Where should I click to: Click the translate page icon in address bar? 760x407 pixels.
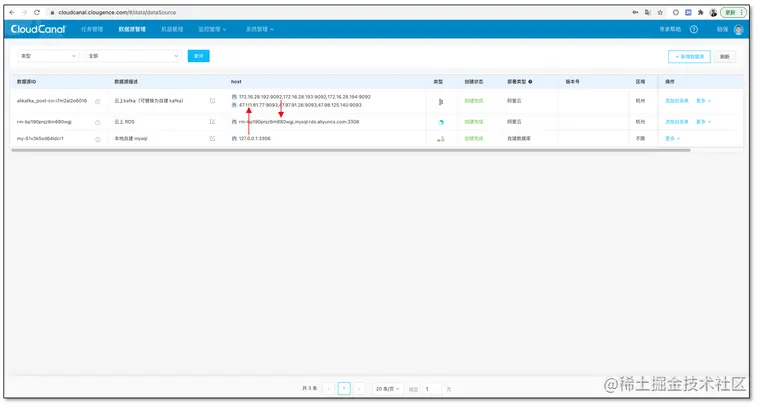648,13
